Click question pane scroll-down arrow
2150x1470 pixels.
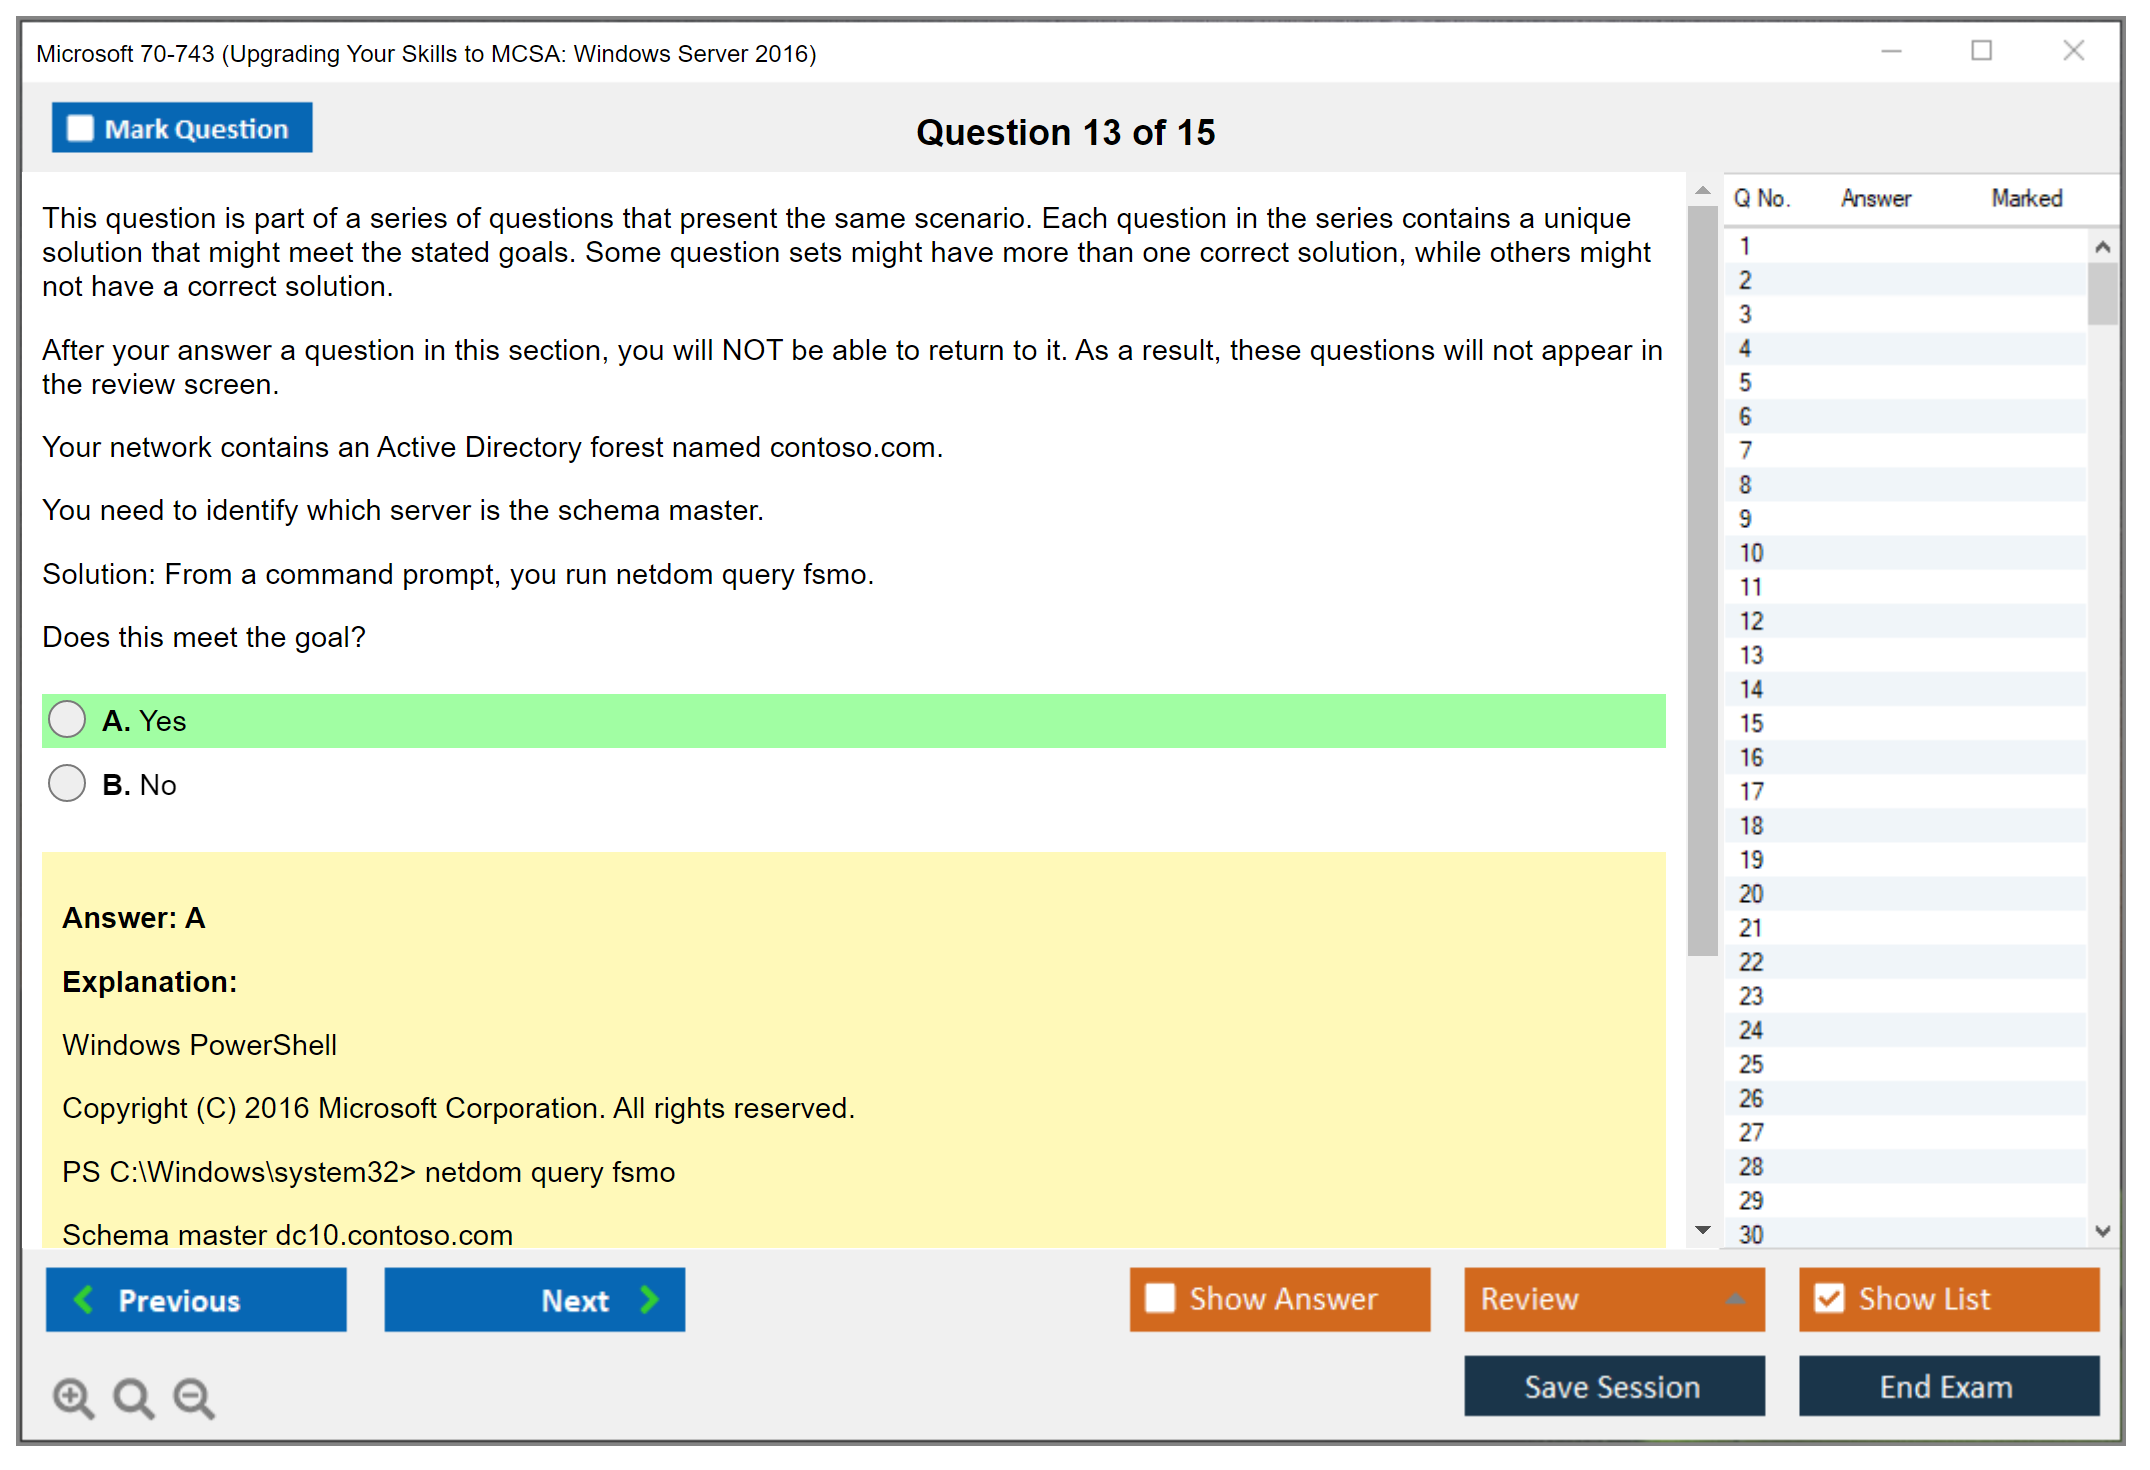[1702, 1230]
